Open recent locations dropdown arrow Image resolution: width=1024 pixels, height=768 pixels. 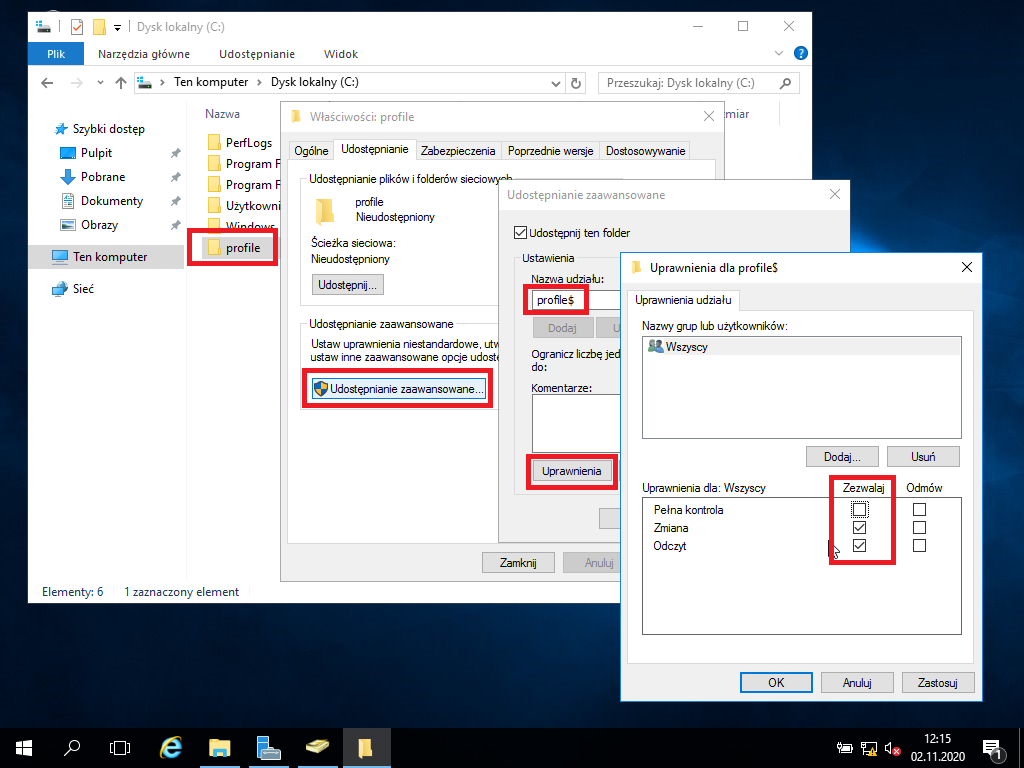(100, 82)
